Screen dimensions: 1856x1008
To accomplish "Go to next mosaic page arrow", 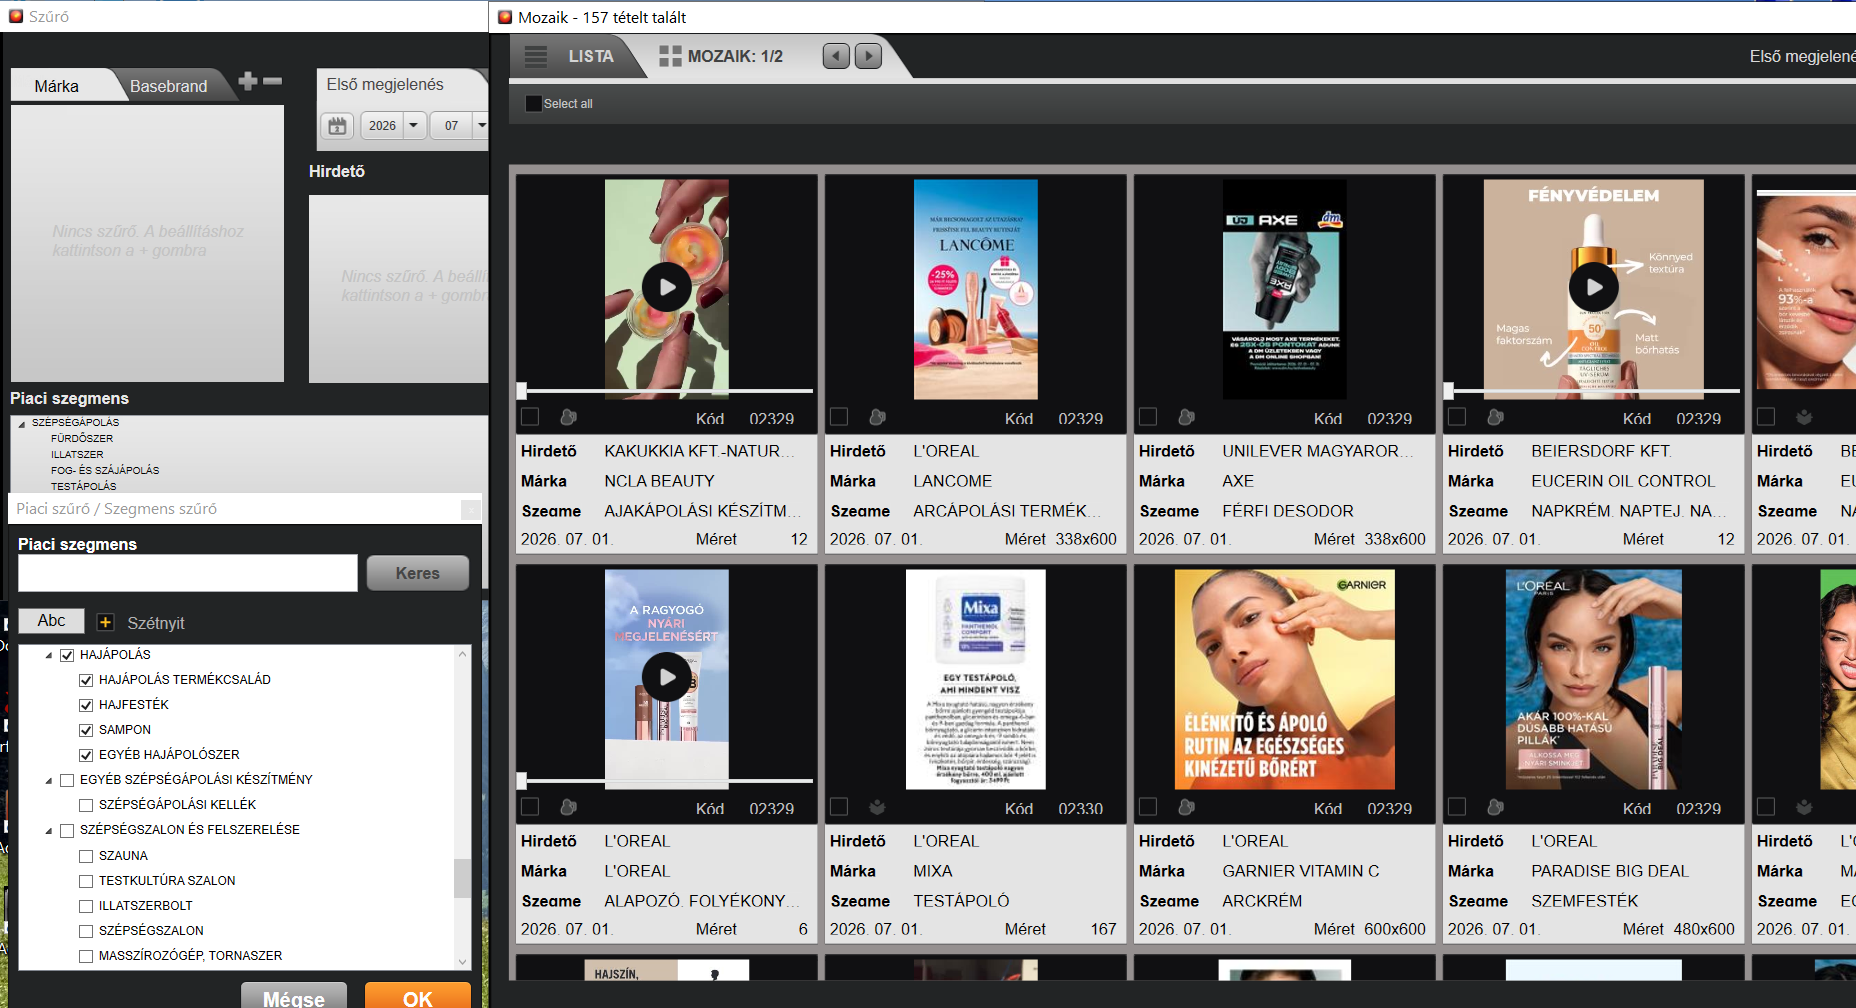I will click(868, 56).
